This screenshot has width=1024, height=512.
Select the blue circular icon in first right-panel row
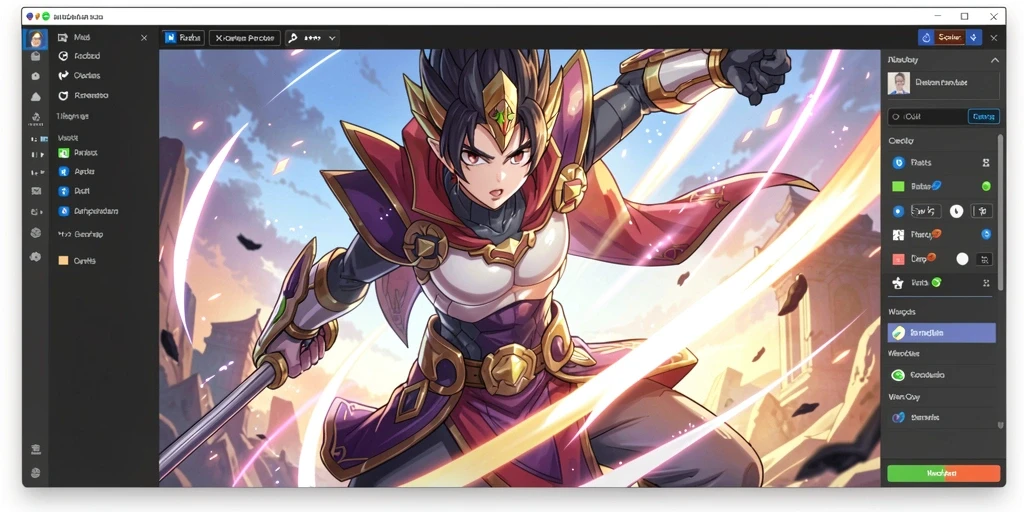[898, 163]
